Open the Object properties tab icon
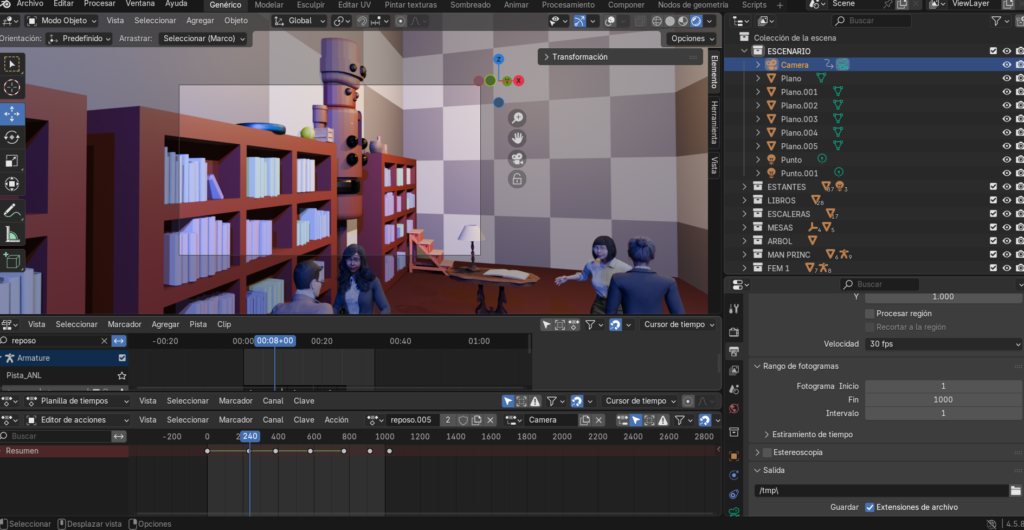Screen dimensions: 1024x530 [x=733, y=456]
